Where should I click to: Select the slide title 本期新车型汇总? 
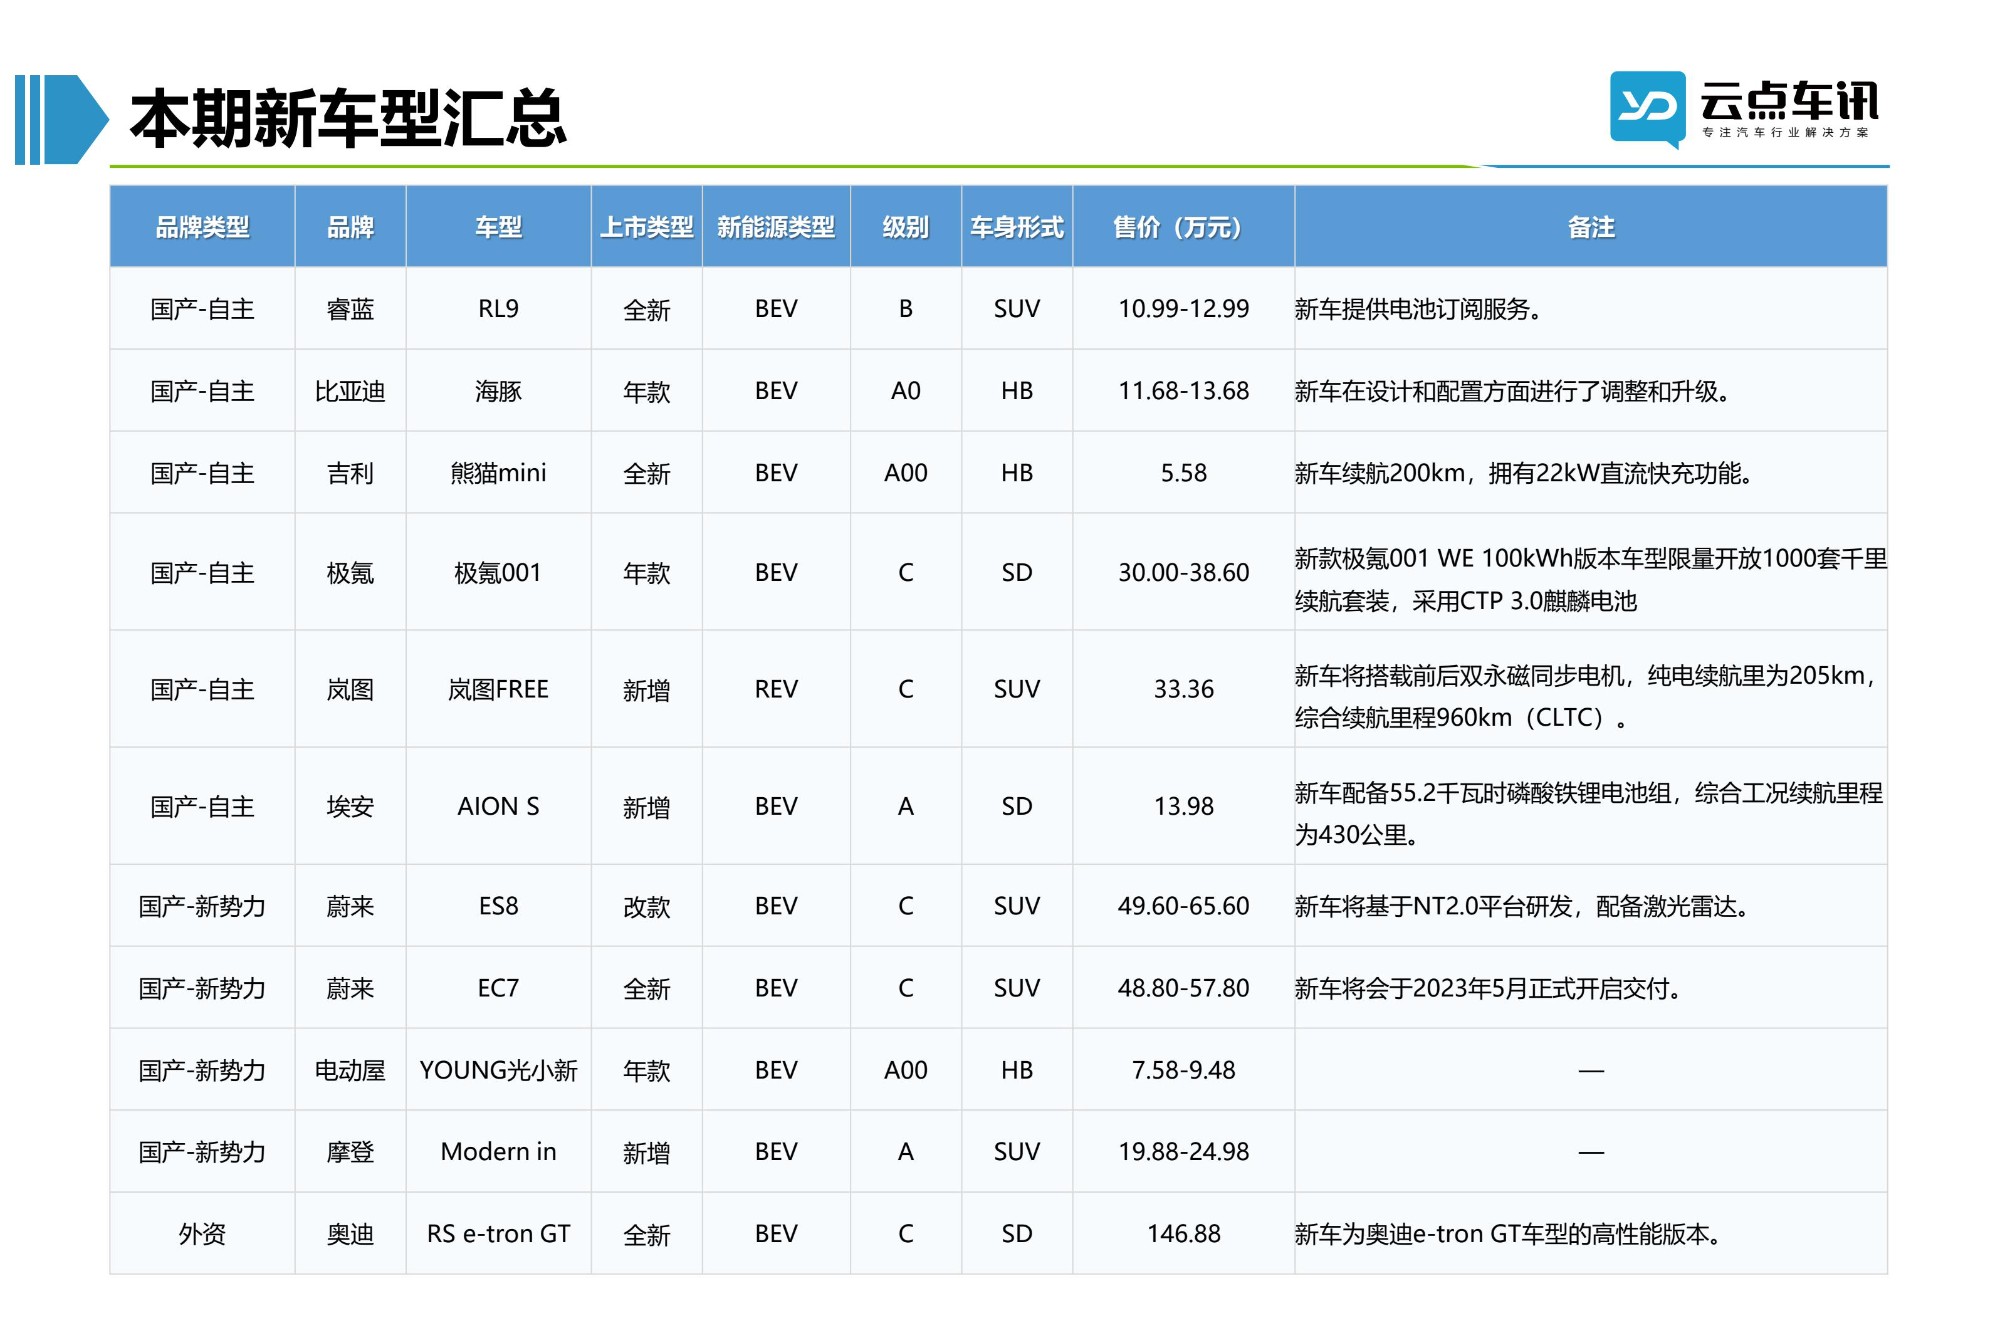point(348,119)
